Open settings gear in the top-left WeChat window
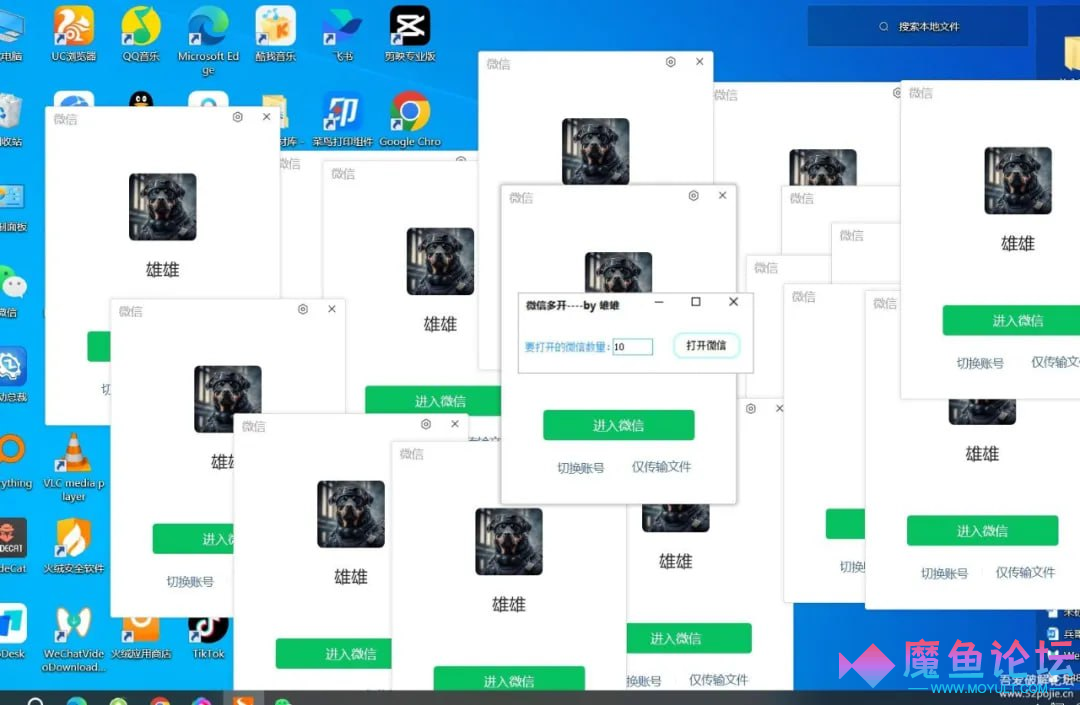This screenshot has width=1080, height=705. 238,117
